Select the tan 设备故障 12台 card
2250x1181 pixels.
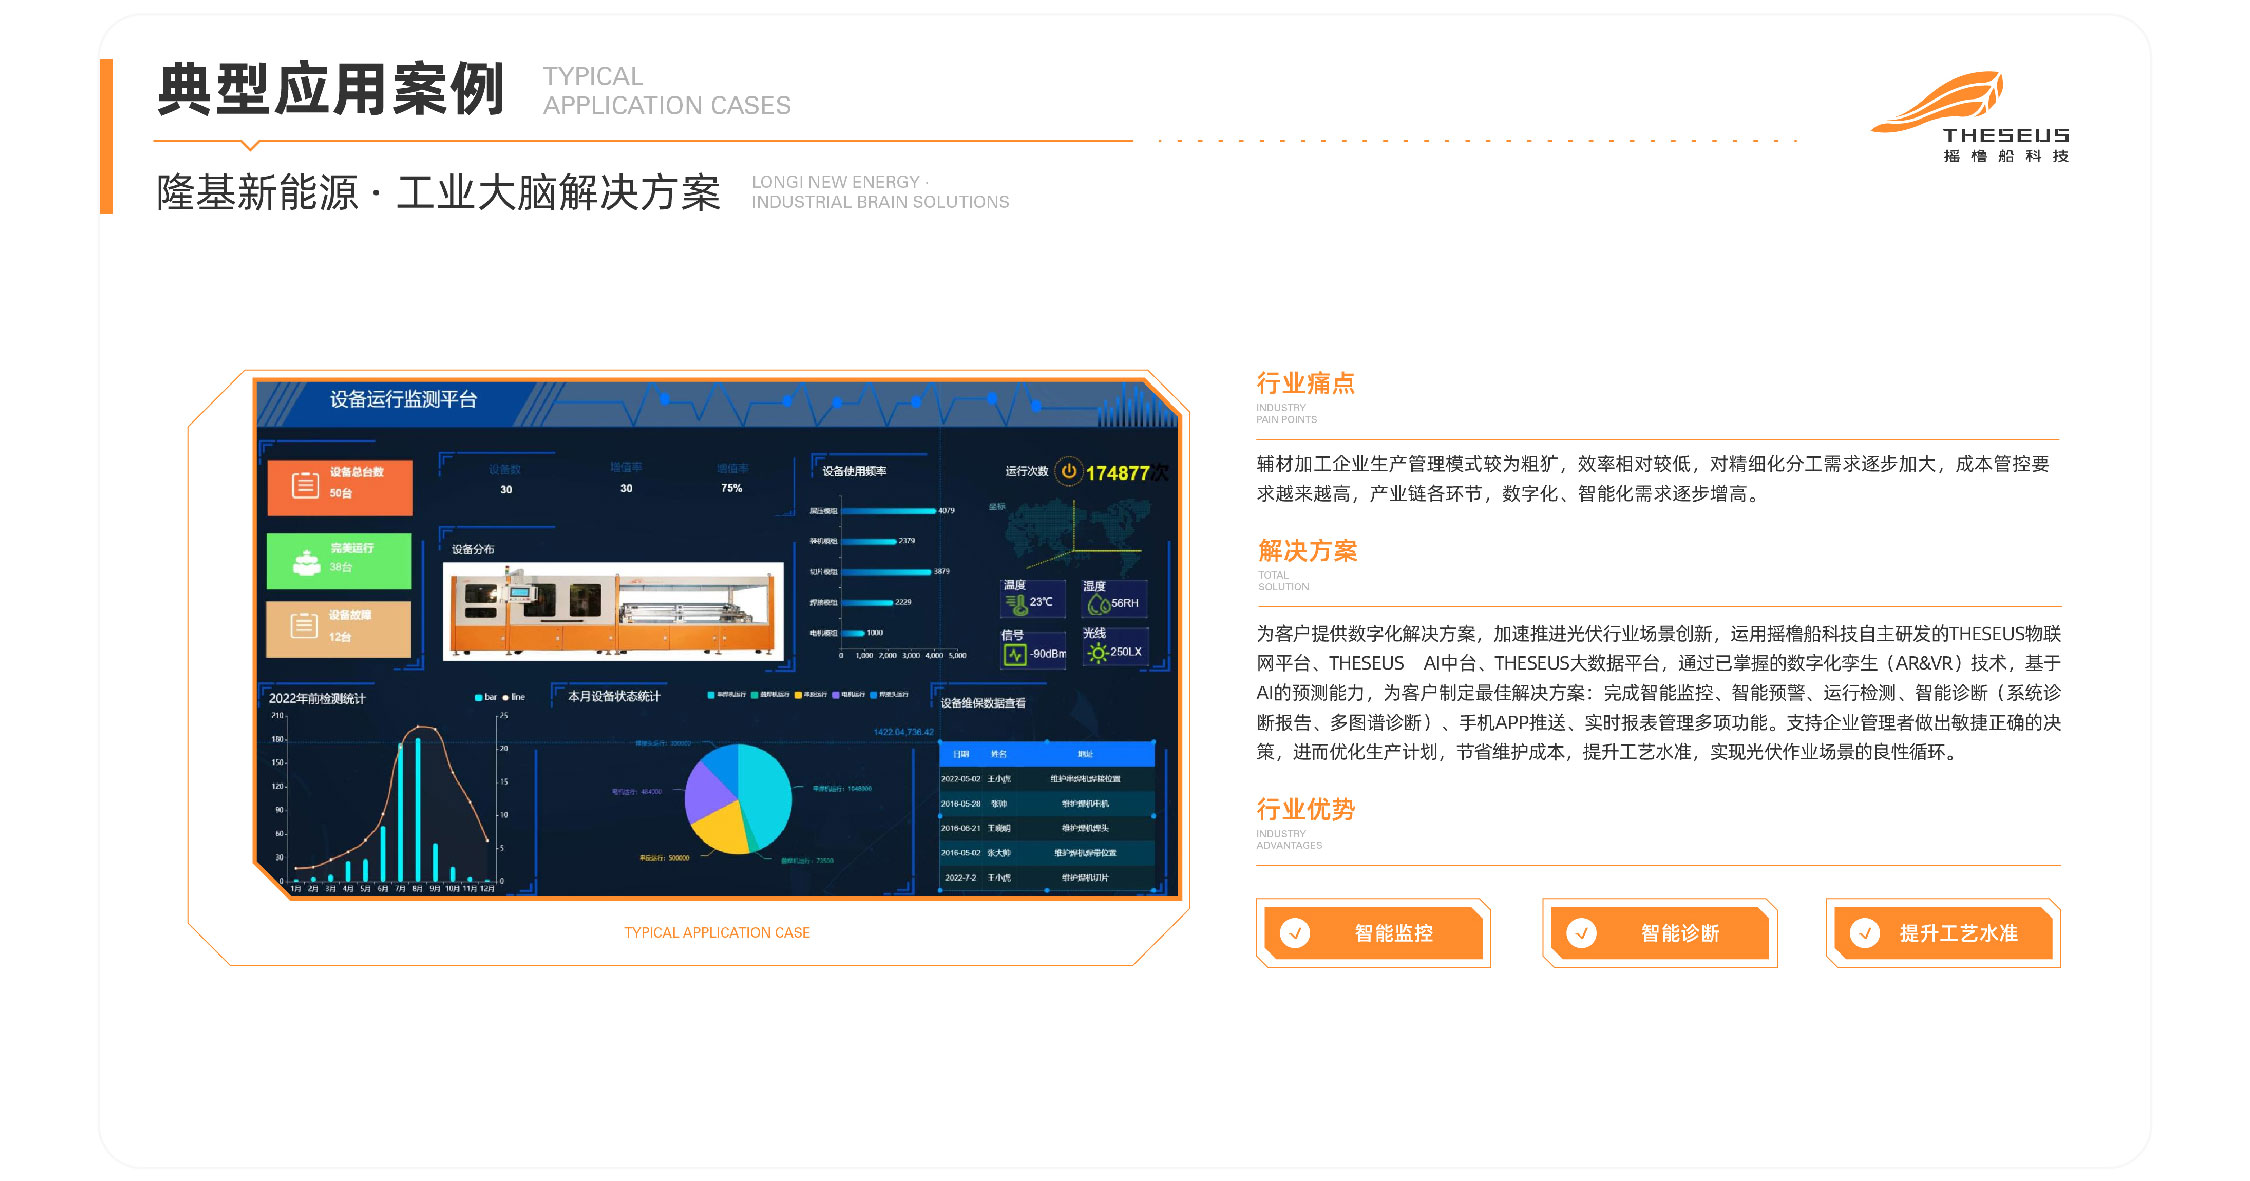338,629
